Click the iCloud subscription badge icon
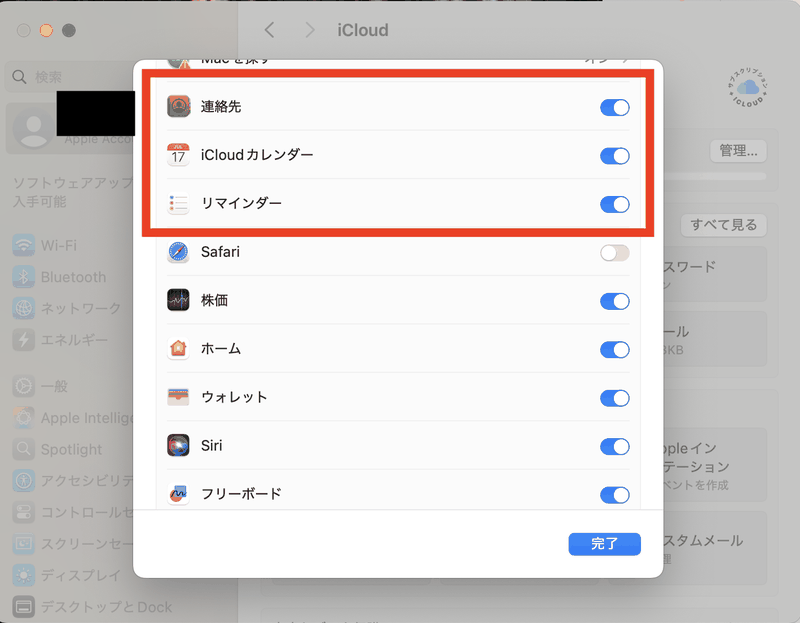The width and height of the screenshot is (800, 623). point(748,87)
